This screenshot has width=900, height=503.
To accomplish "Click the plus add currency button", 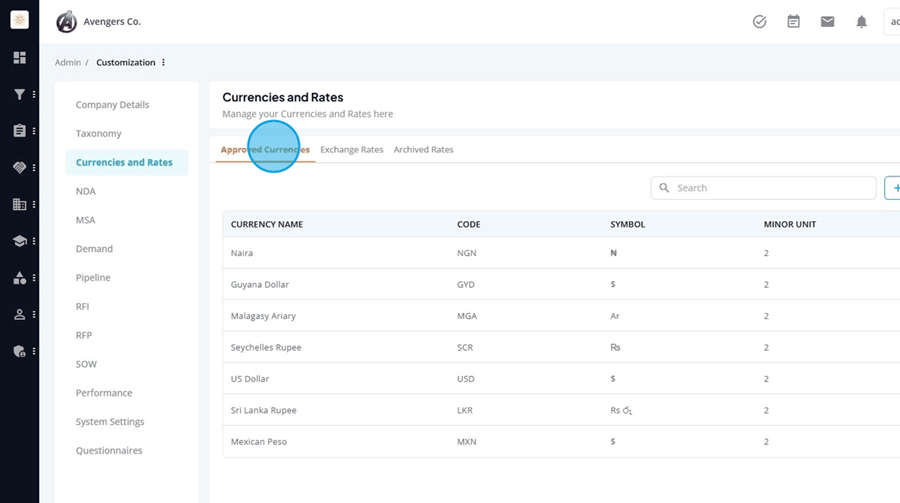I will tap(893, 188).
